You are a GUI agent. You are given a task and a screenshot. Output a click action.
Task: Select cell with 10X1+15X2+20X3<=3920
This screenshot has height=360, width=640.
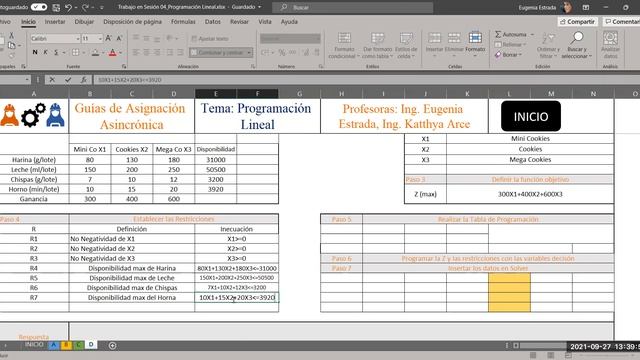click(x=237, y=298)
